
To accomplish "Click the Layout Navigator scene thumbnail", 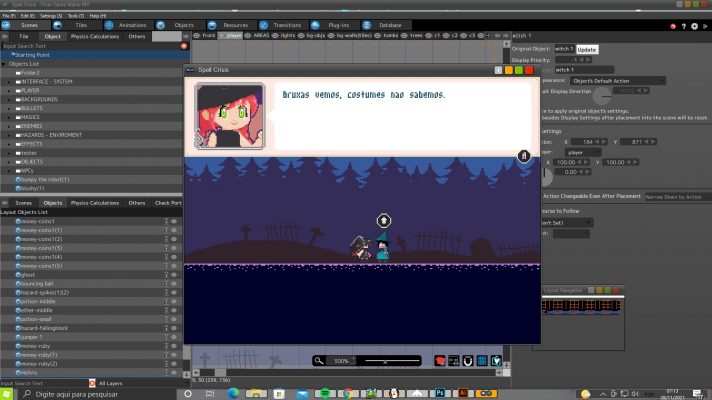I will 582,306.
